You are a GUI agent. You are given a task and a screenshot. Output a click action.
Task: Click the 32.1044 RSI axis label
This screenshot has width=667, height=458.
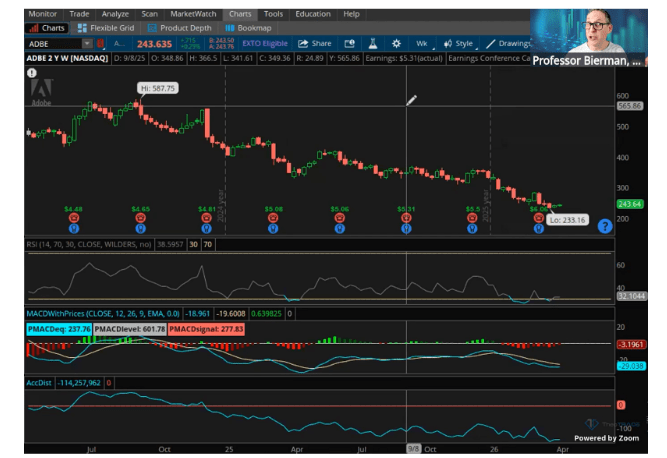[x=631, y=296]
